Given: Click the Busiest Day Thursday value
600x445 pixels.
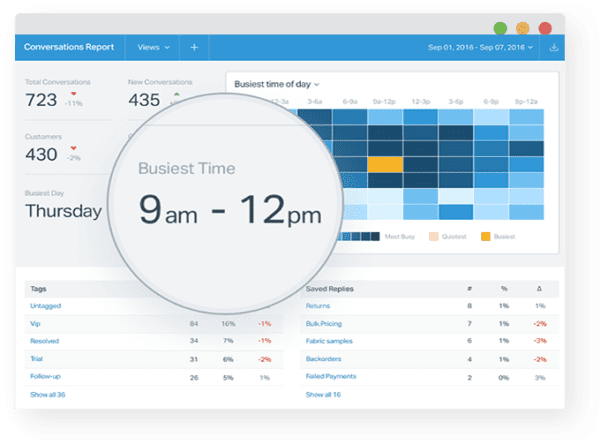Looking at the screenshot, I should coord(64,211).
